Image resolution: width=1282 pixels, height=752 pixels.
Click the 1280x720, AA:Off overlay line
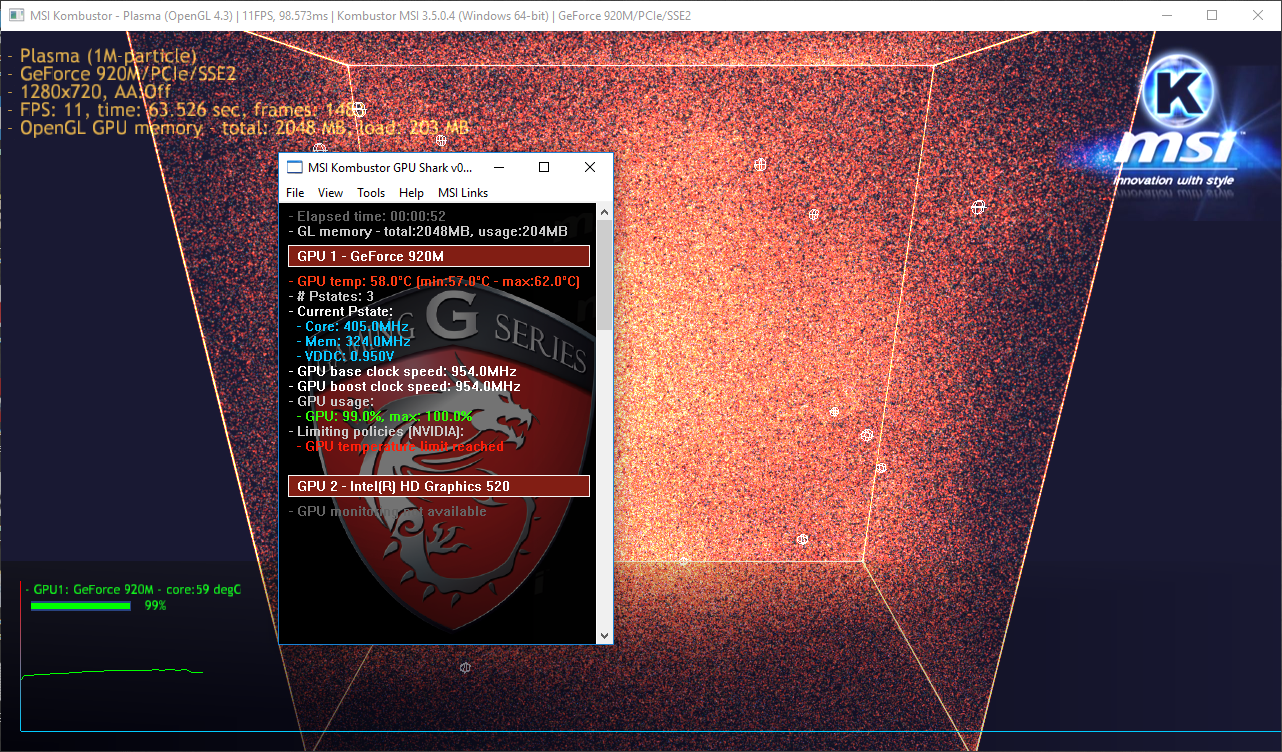pos(89,92)
